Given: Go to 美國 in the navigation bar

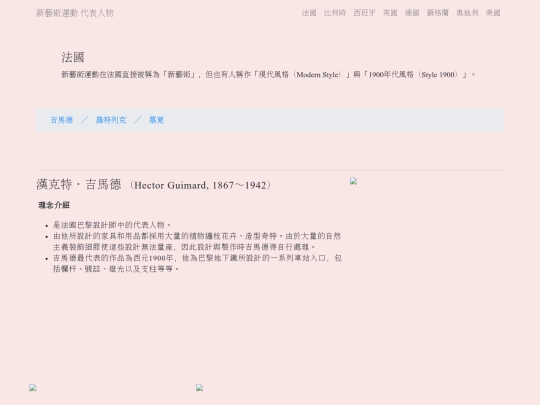Looking at the screenshot, I should point(493,13).
